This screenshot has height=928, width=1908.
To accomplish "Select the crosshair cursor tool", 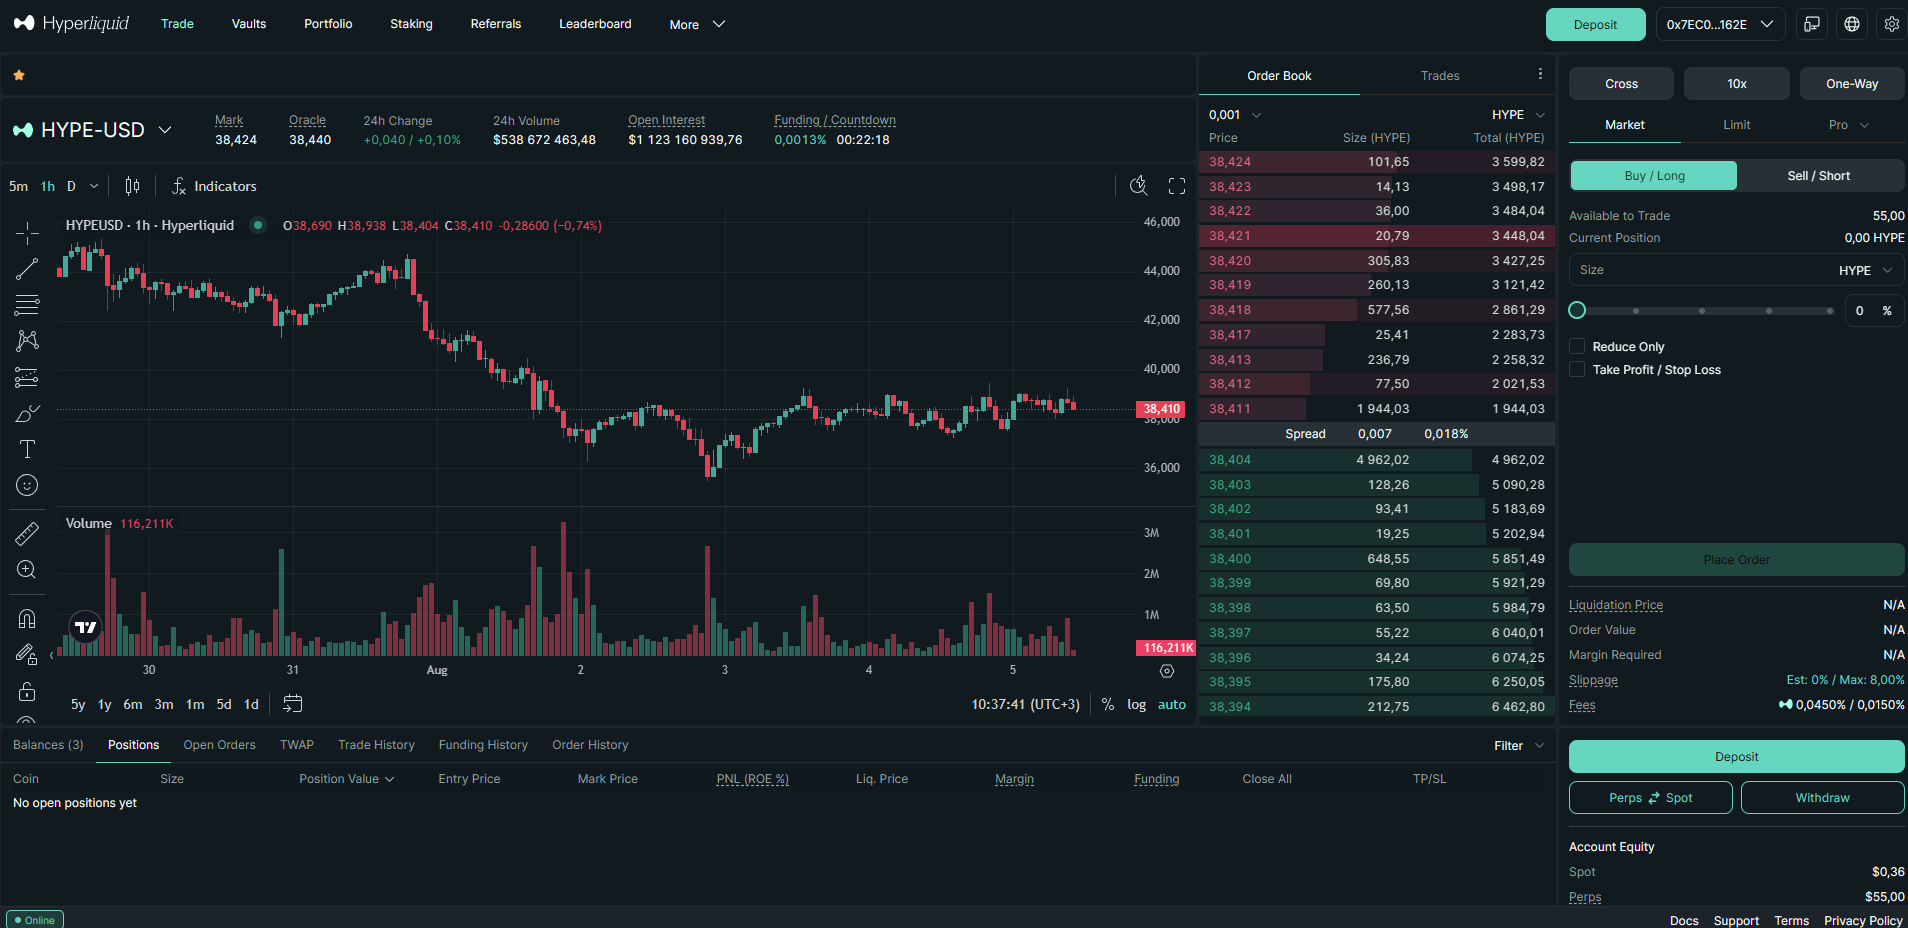I will tap(27, 232).
